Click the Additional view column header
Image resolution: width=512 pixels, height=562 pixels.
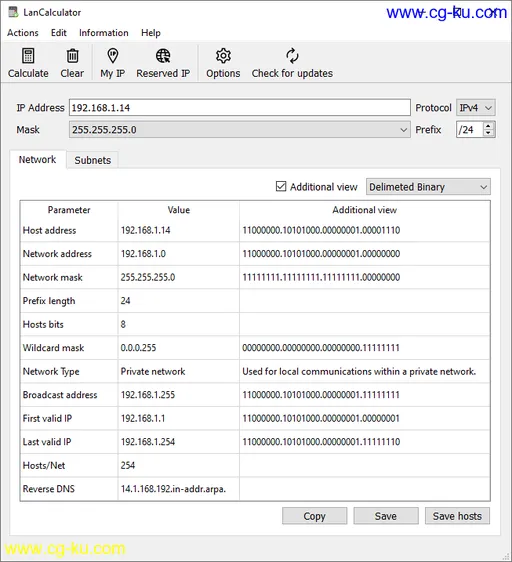pyautogui.click(x=365, y=210)
